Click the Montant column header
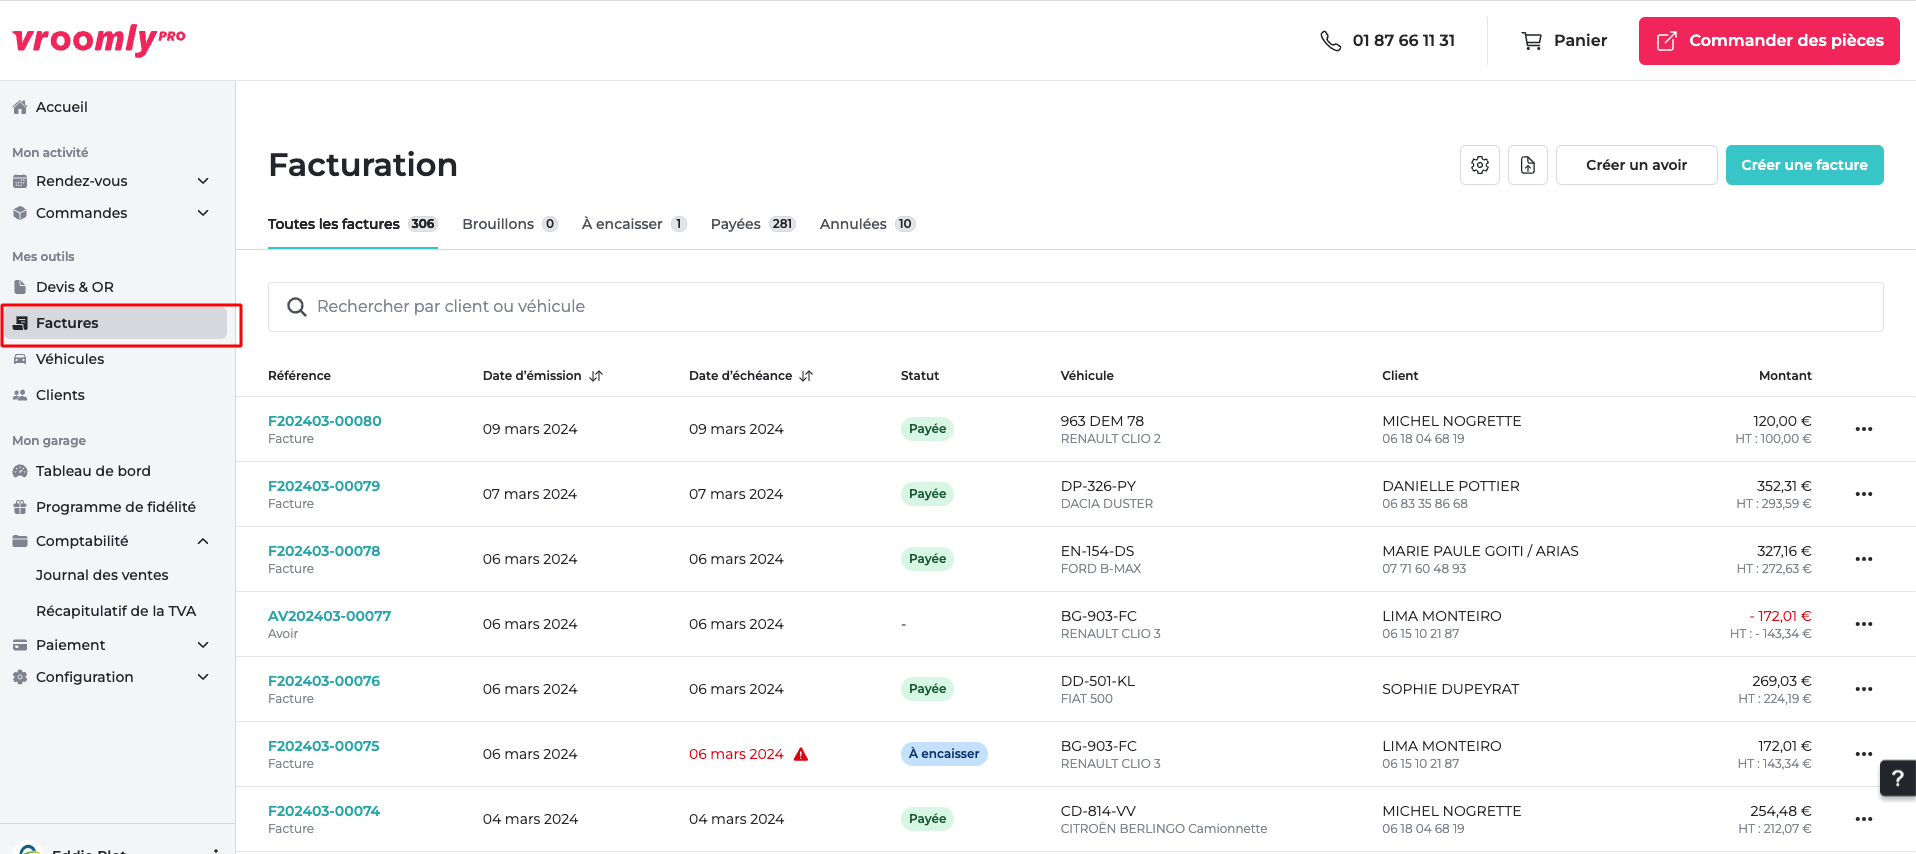 click(1785, 376)
